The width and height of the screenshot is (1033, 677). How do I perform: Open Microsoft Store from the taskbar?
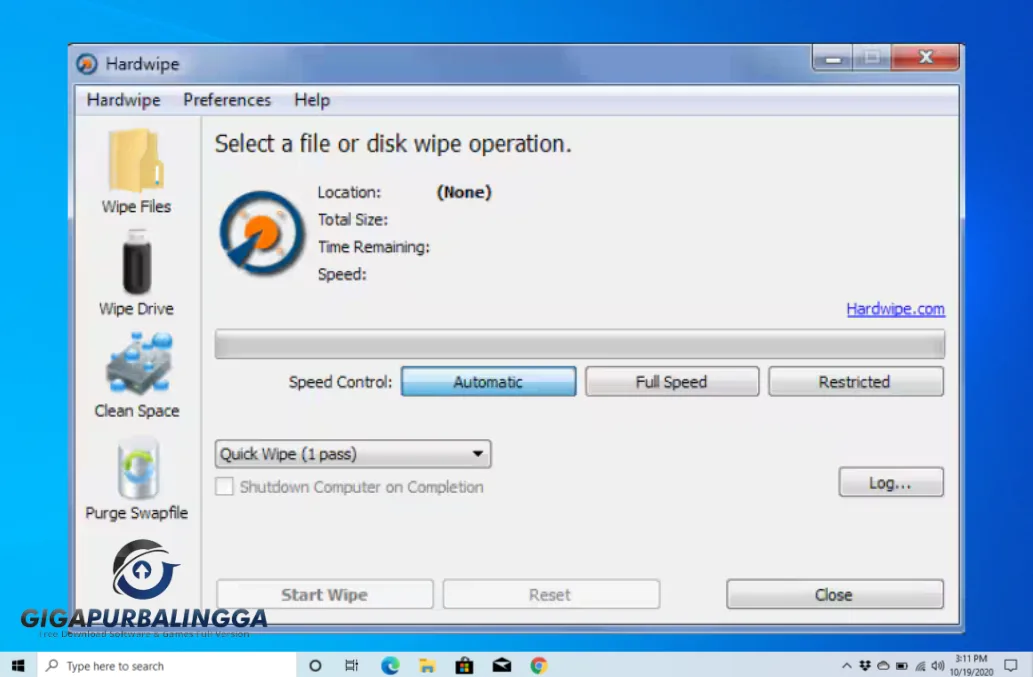tap(464, 665)
